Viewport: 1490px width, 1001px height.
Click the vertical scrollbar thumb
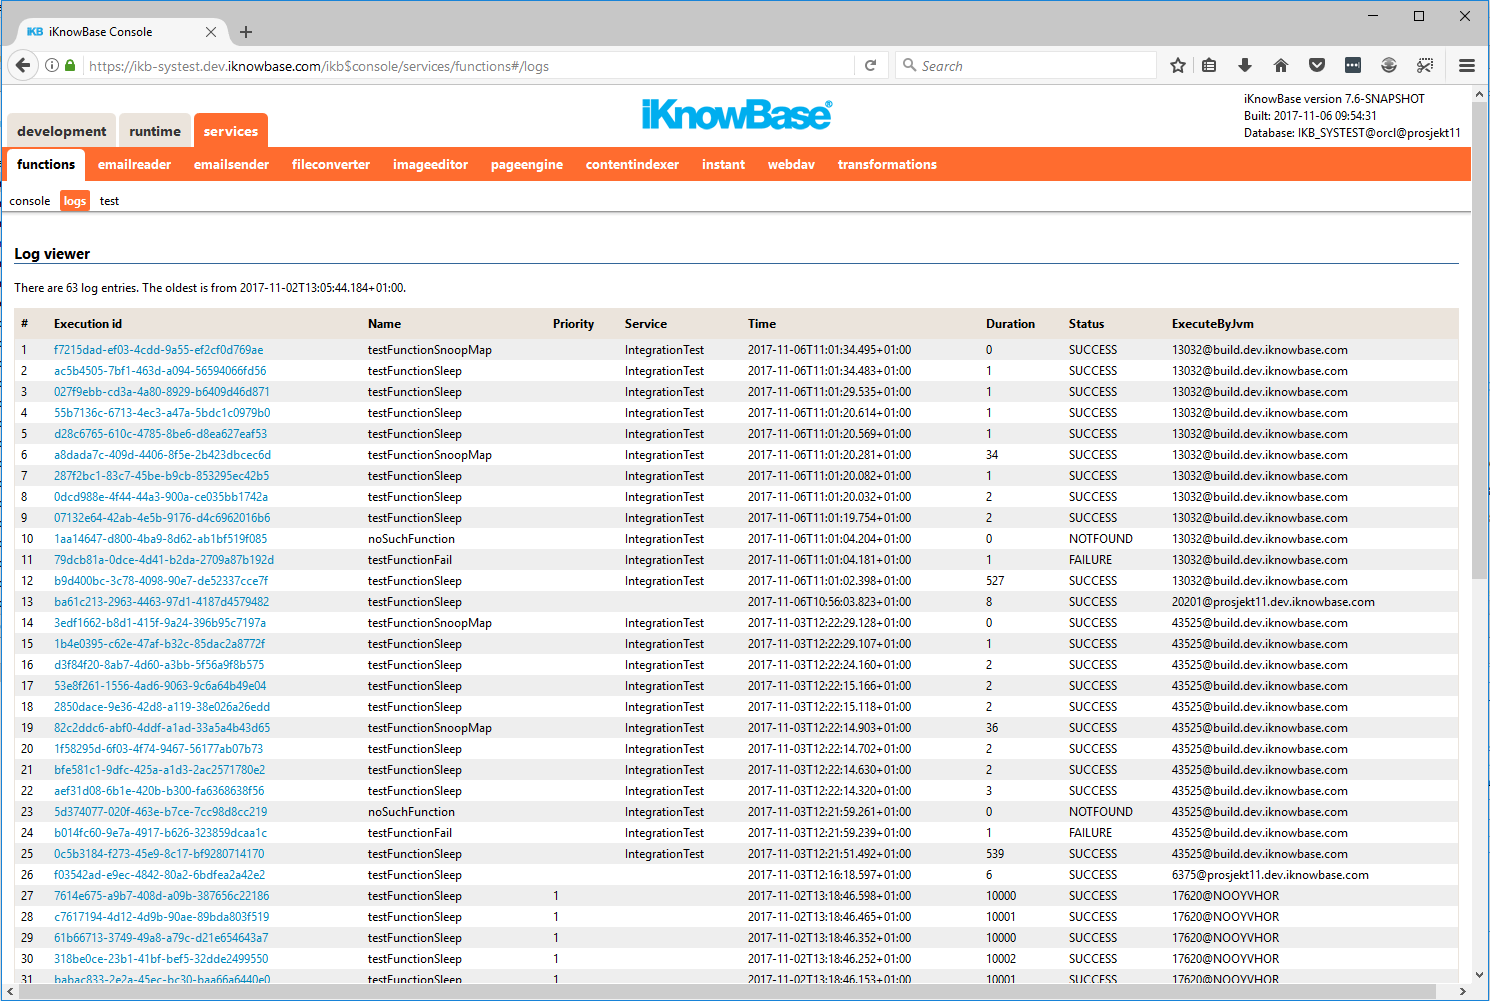coord(1480,341)
